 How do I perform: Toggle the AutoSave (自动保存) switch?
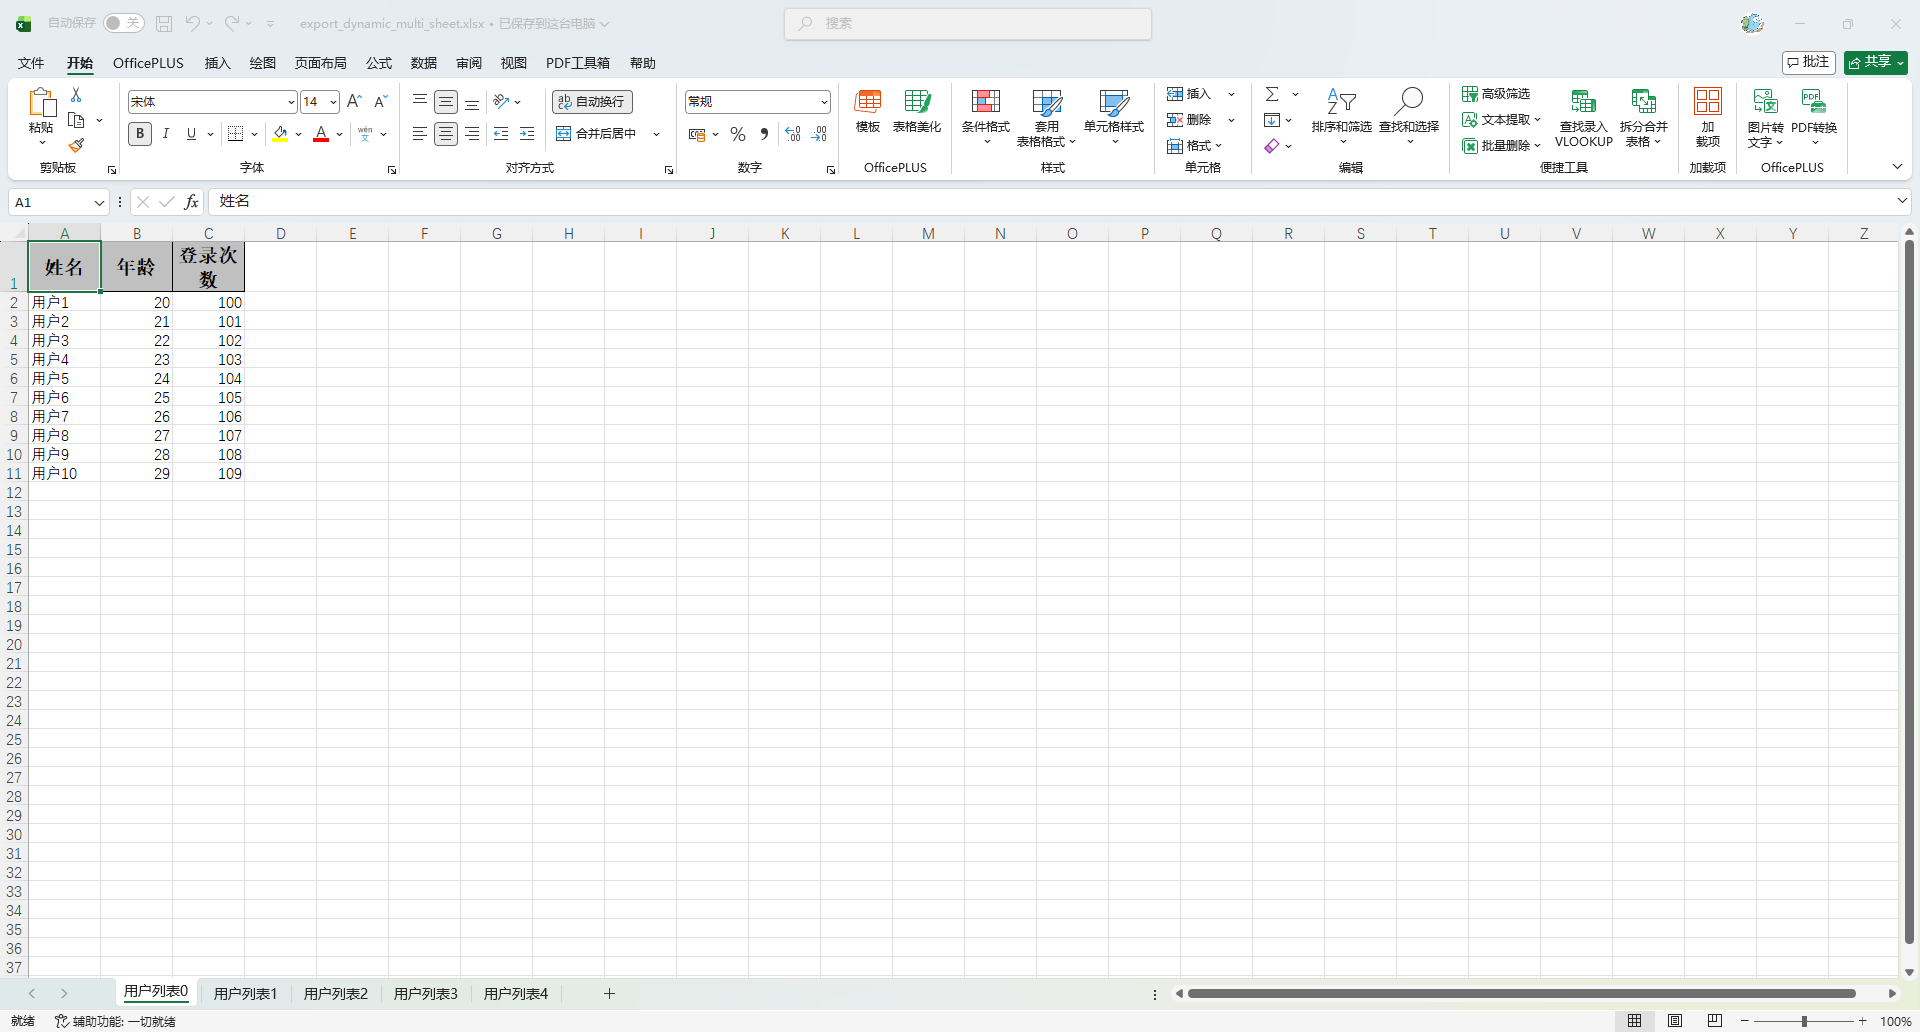(x=124, y=23)
